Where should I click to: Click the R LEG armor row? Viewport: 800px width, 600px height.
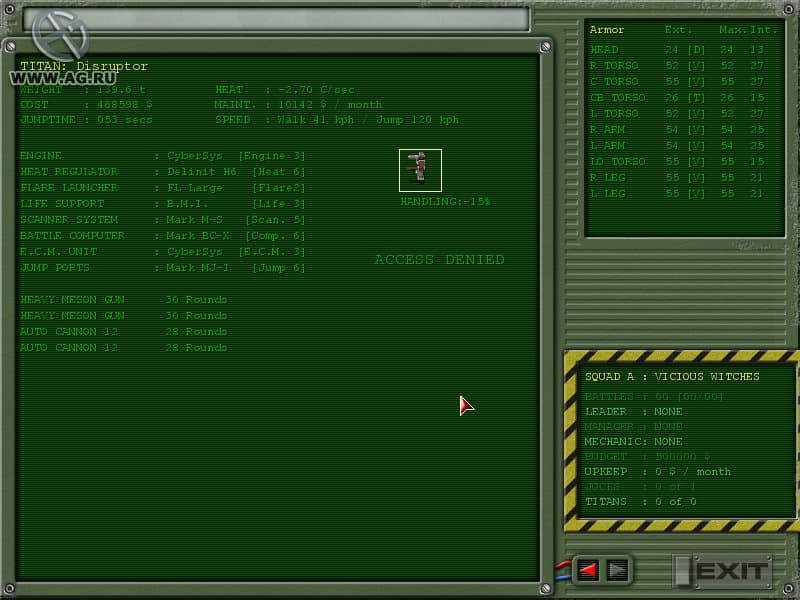point(677,178)
